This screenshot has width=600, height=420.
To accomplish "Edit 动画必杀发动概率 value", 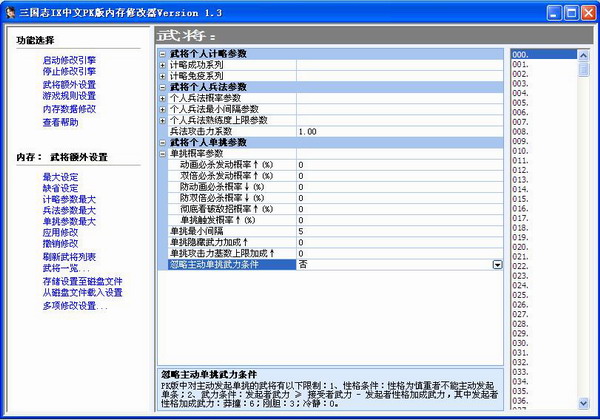I will tap(399, 165).
